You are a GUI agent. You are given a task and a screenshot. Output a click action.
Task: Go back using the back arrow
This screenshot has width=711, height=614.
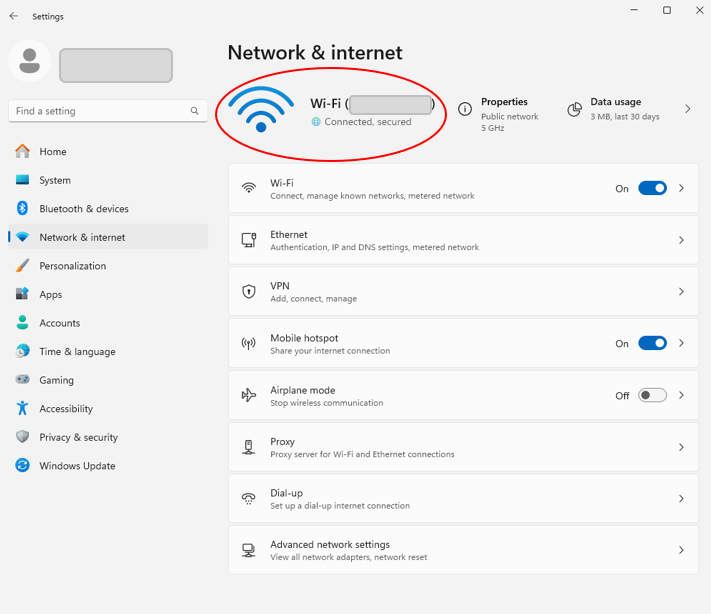[x=14, y=16]
